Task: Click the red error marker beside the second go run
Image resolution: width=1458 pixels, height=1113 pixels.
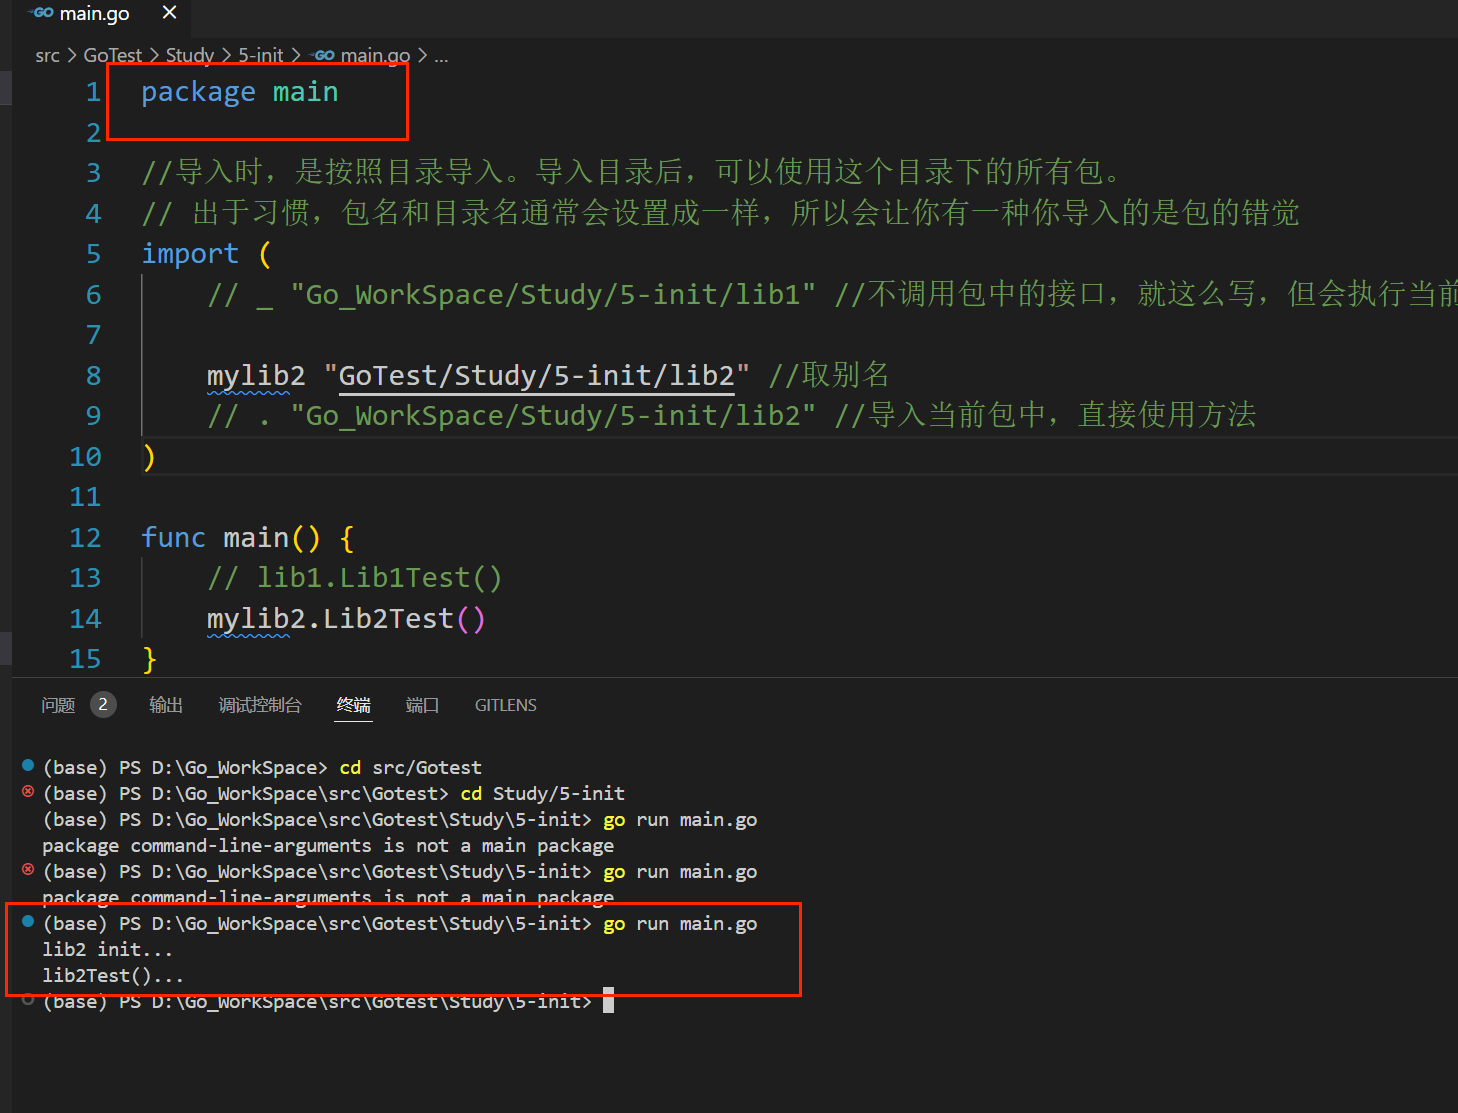Action: (28, 870)
